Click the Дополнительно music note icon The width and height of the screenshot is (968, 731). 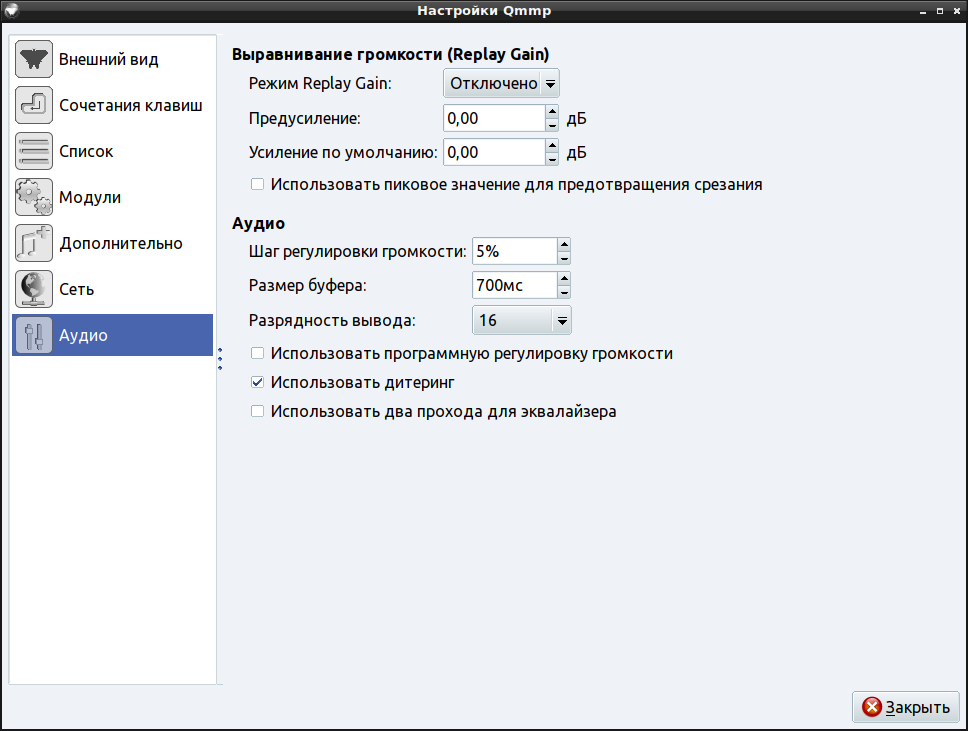click(x=34, y=244)
